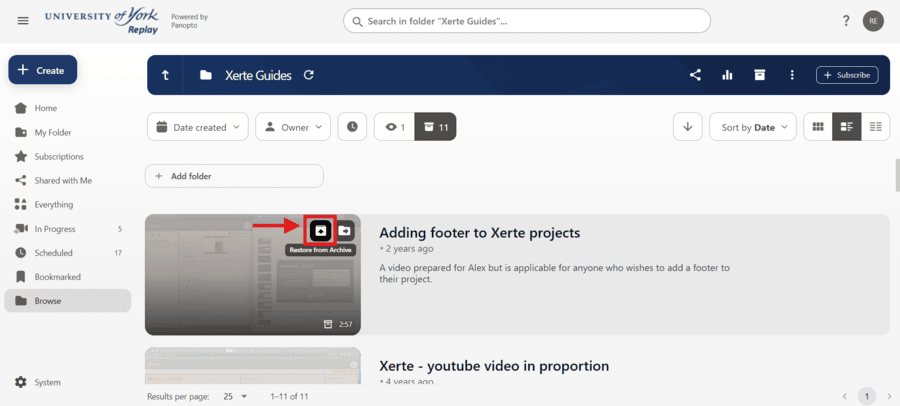Image resolution: width=900 pixels, height=406 pixels.
Task: Click the Add folder button
Action: pos(234,176)
